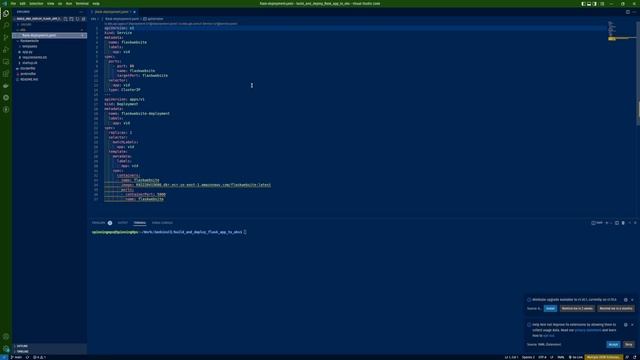Click Spaces: 2 indentation in status bar
Screen dimensions: 640x360
[528, 357]
